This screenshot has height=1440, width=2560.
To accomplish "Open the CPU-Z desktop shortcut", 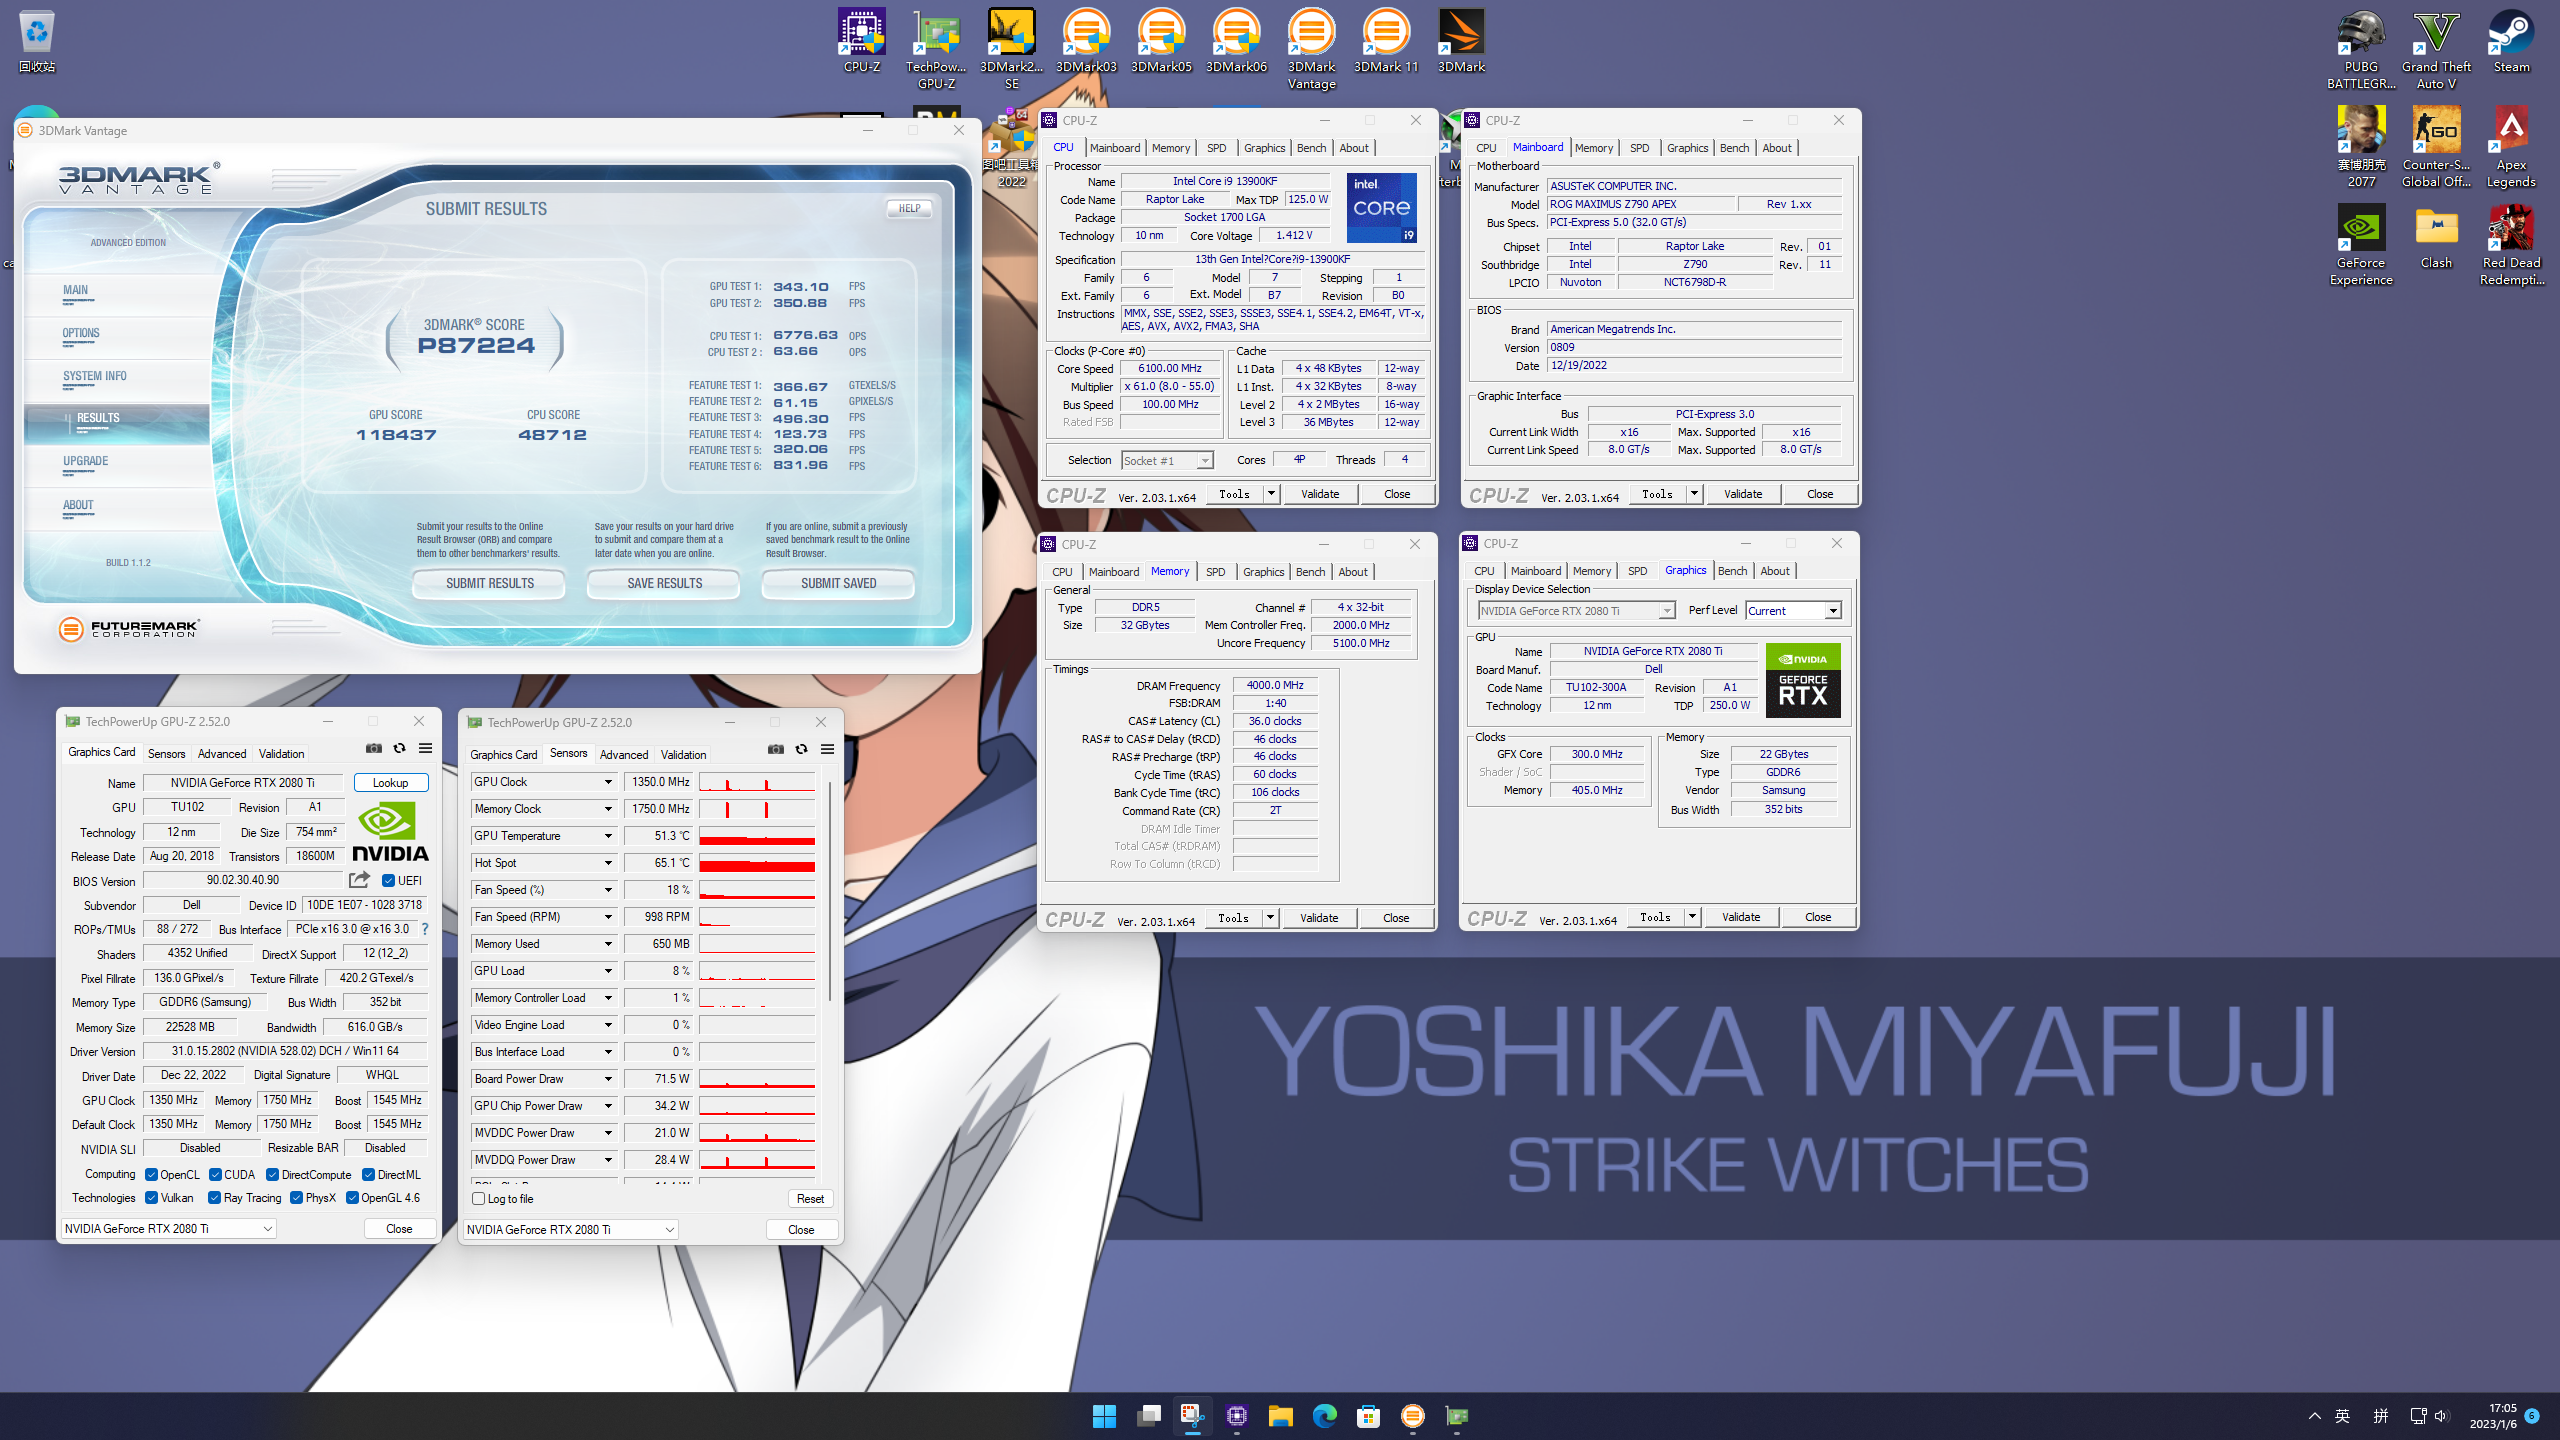I will click(861, 42).
